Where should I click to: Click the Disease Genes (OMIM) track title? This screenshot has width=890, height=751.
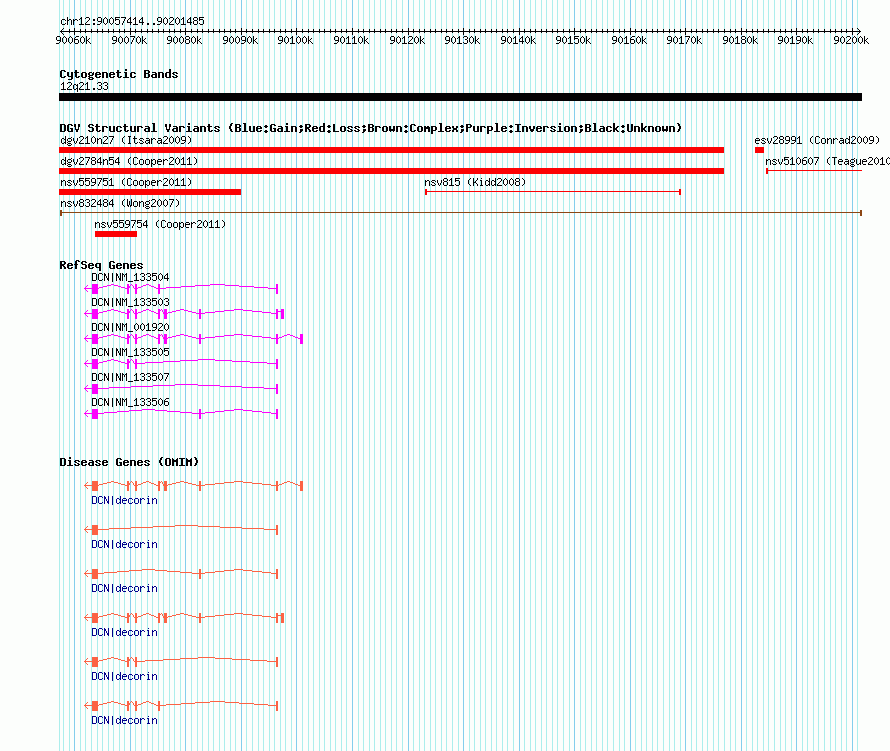129,462
